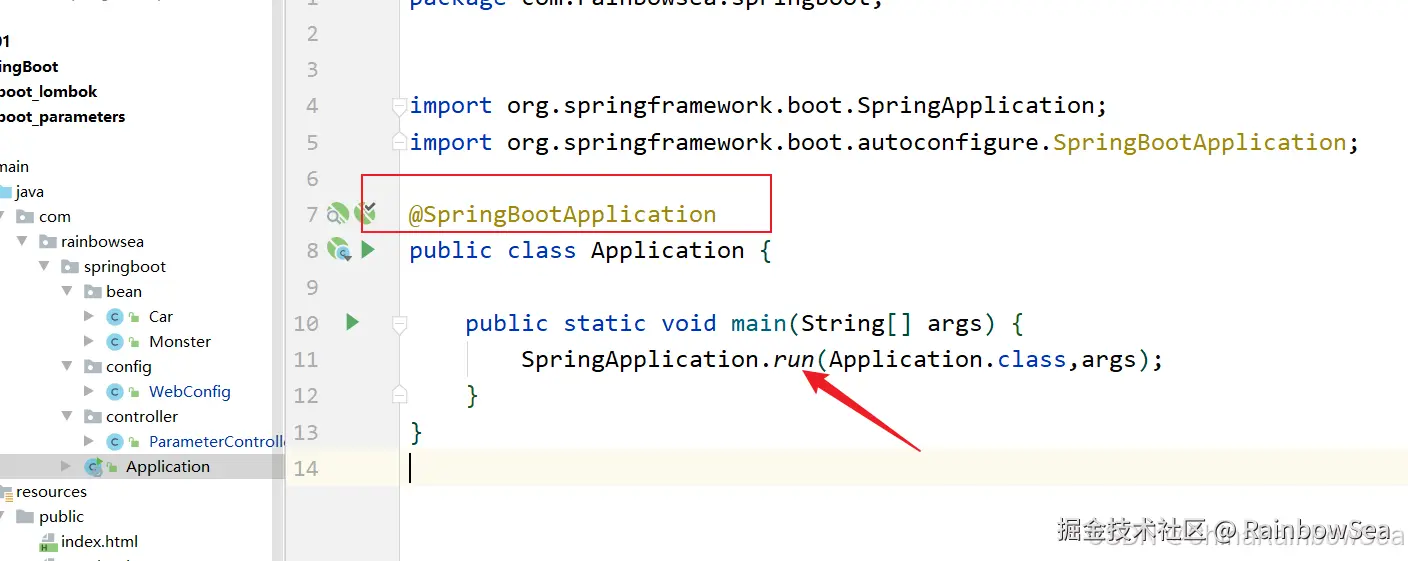The height and width of the screenshot is (561, 1408).
Task: Click the @SpringBootApplication annotation
Action: pos(563,214)
